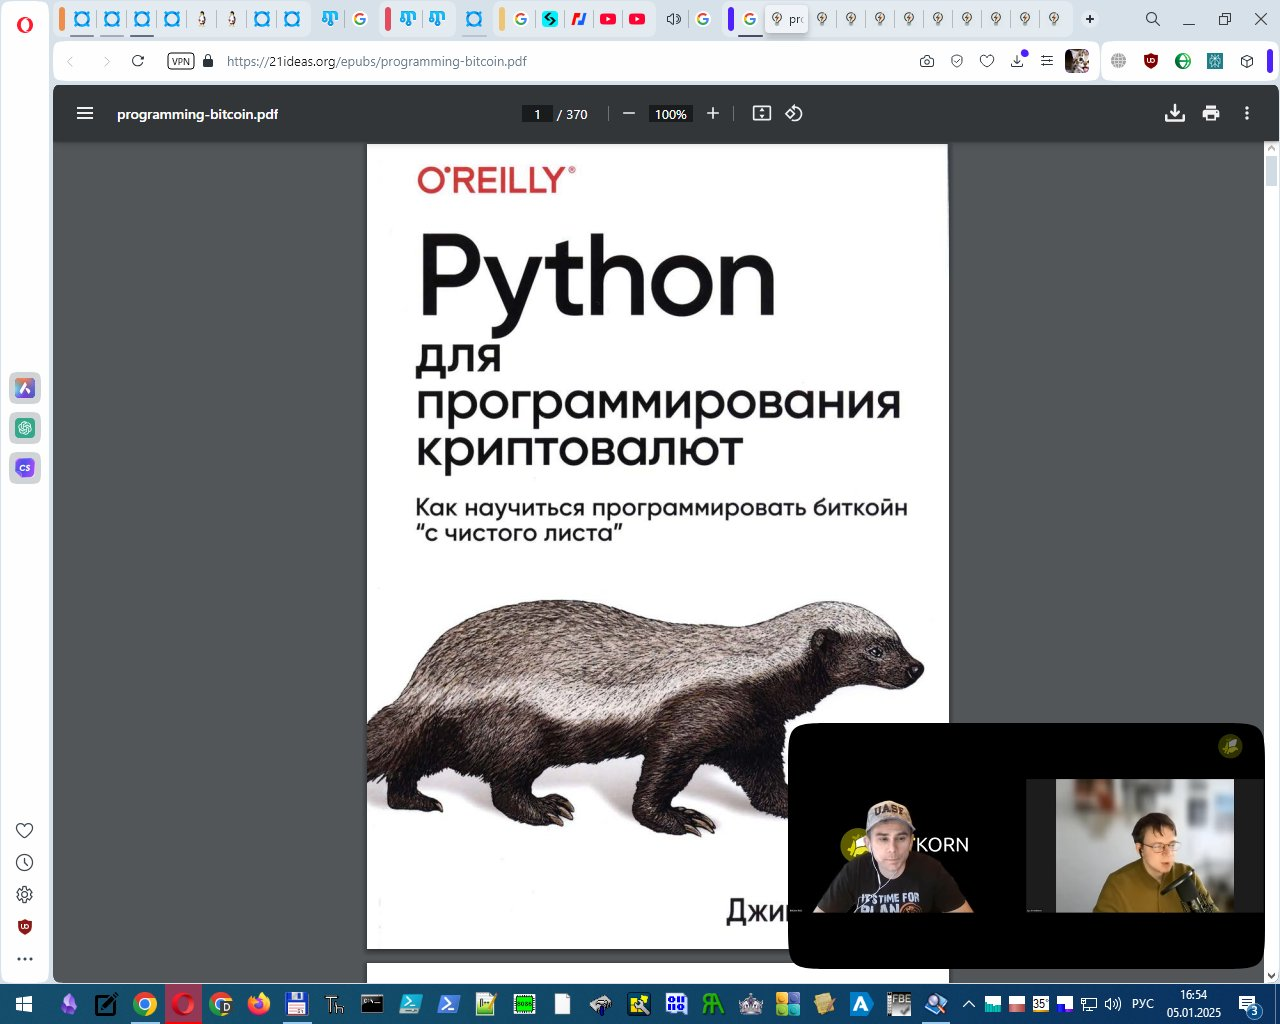The width and height of the screenshot is (1280, 1024).
Task: Switch the РУС input language indicator
Action: [x=1142, y=1004]
